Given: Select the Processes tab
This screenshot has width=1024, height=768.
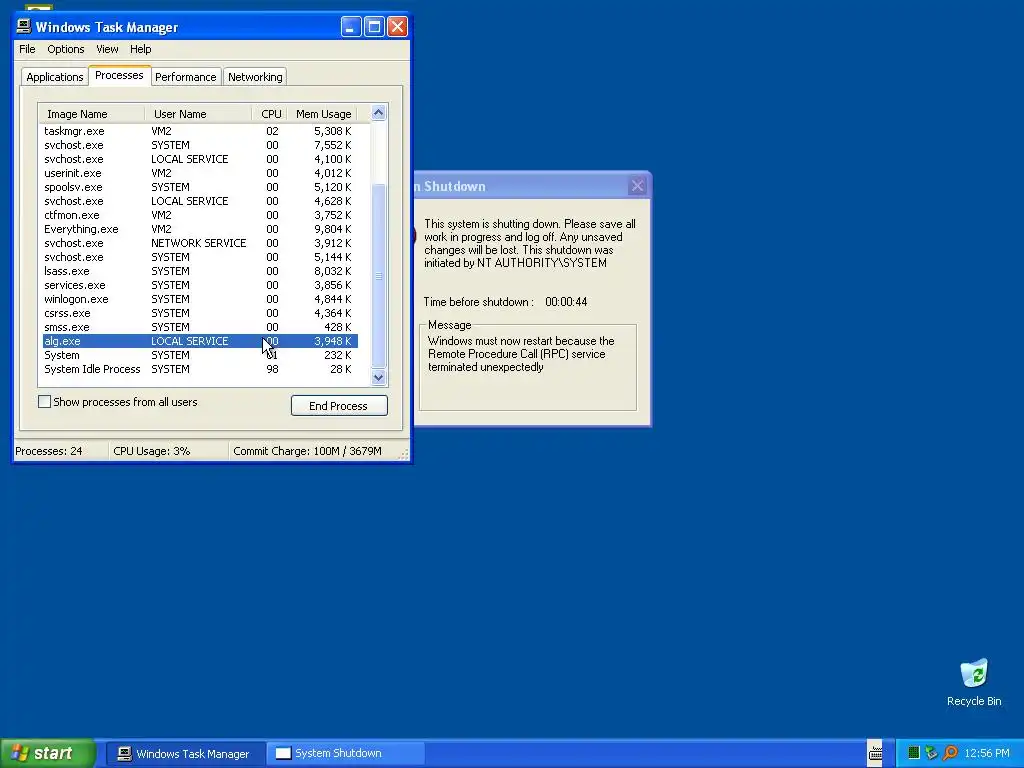Looking at the screenshot, I should point(119,75).
